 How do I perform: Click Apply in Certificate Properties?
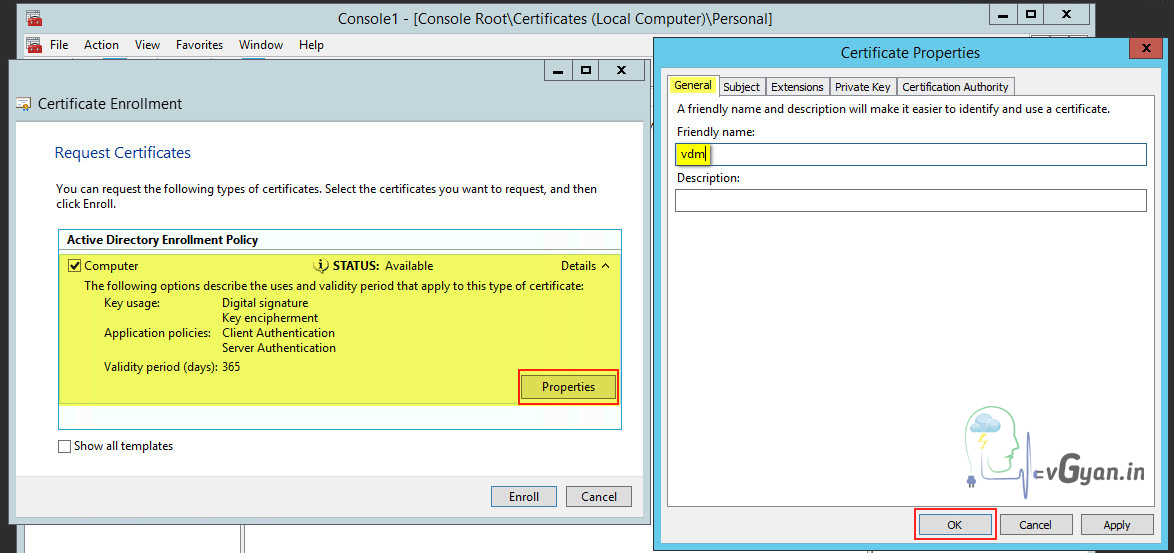coord(1116,525)
